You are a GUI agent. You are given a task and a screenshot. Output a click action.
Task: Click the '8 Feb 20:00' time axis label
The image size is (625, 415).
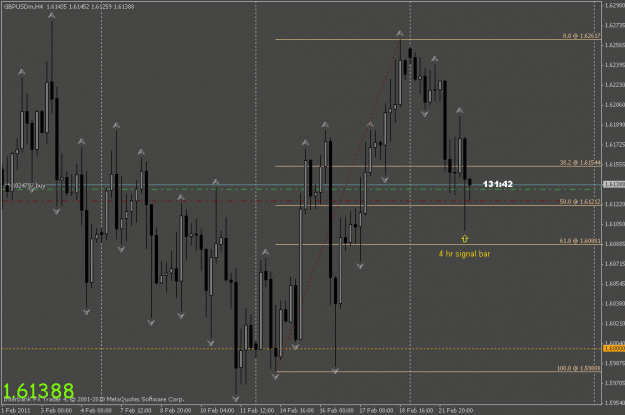176,410
